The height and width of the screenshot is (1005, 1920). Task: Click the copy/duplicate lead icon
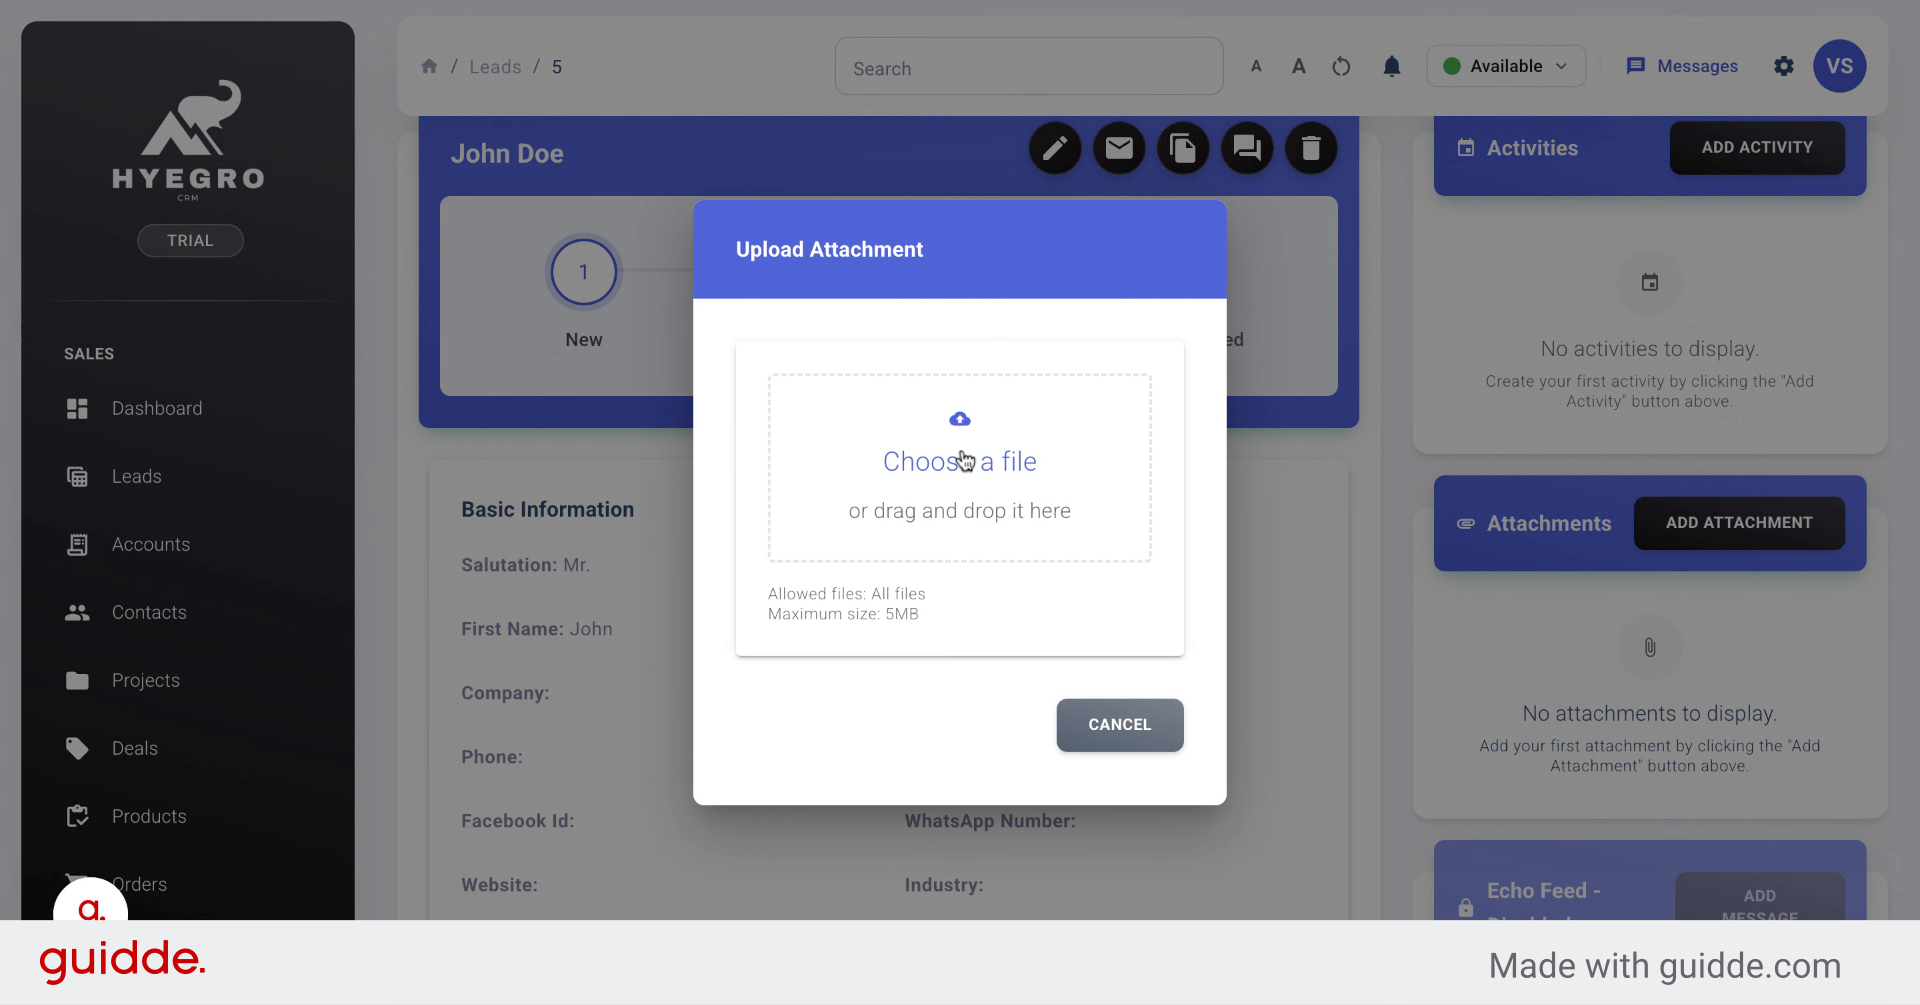click(1183, 148)
